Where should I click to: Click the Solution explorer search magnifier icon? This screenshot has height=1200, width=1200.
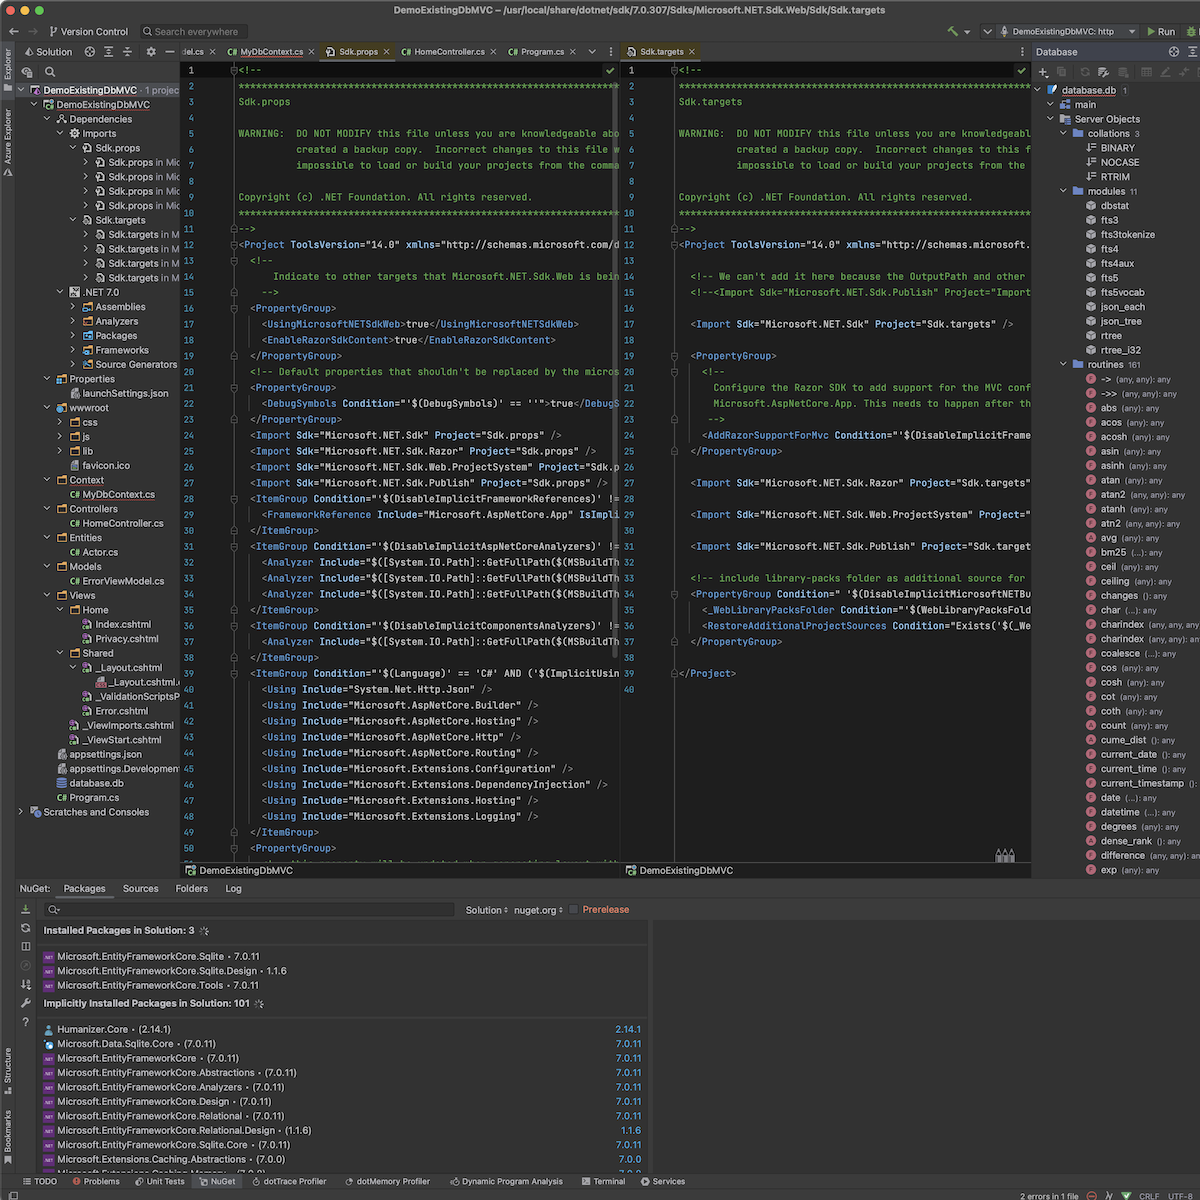click(50, 72)
